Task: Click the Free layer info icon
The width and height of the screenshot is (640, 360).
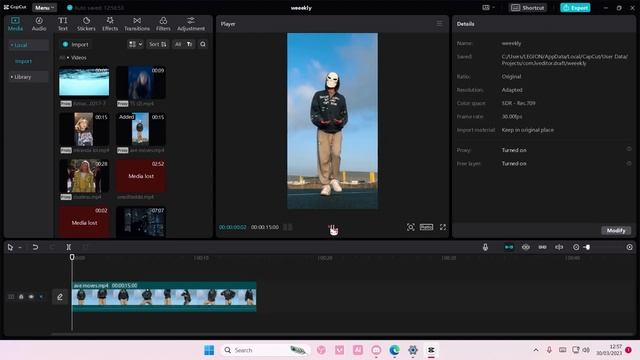Action: (x=629, y=163)
